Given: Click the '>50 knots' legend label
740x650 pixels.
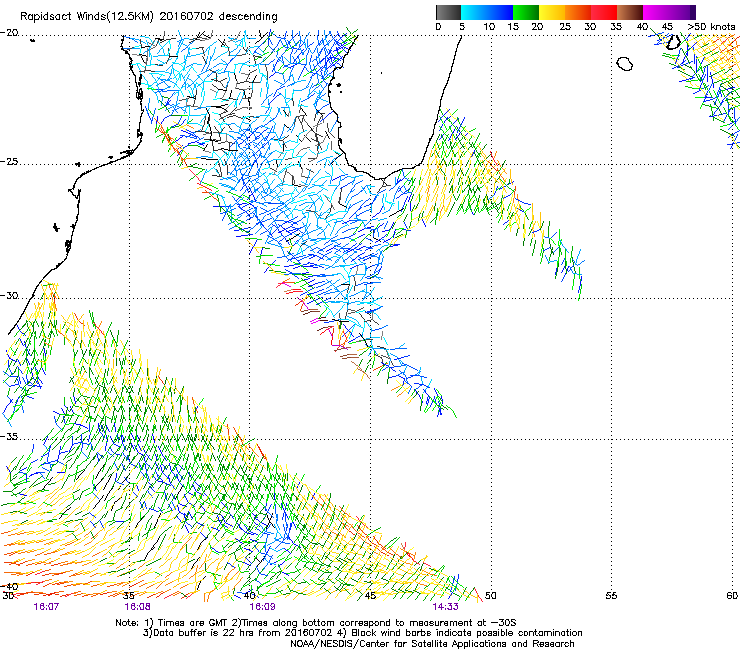Looking at the screenshot, I should [x=711, y=27].
